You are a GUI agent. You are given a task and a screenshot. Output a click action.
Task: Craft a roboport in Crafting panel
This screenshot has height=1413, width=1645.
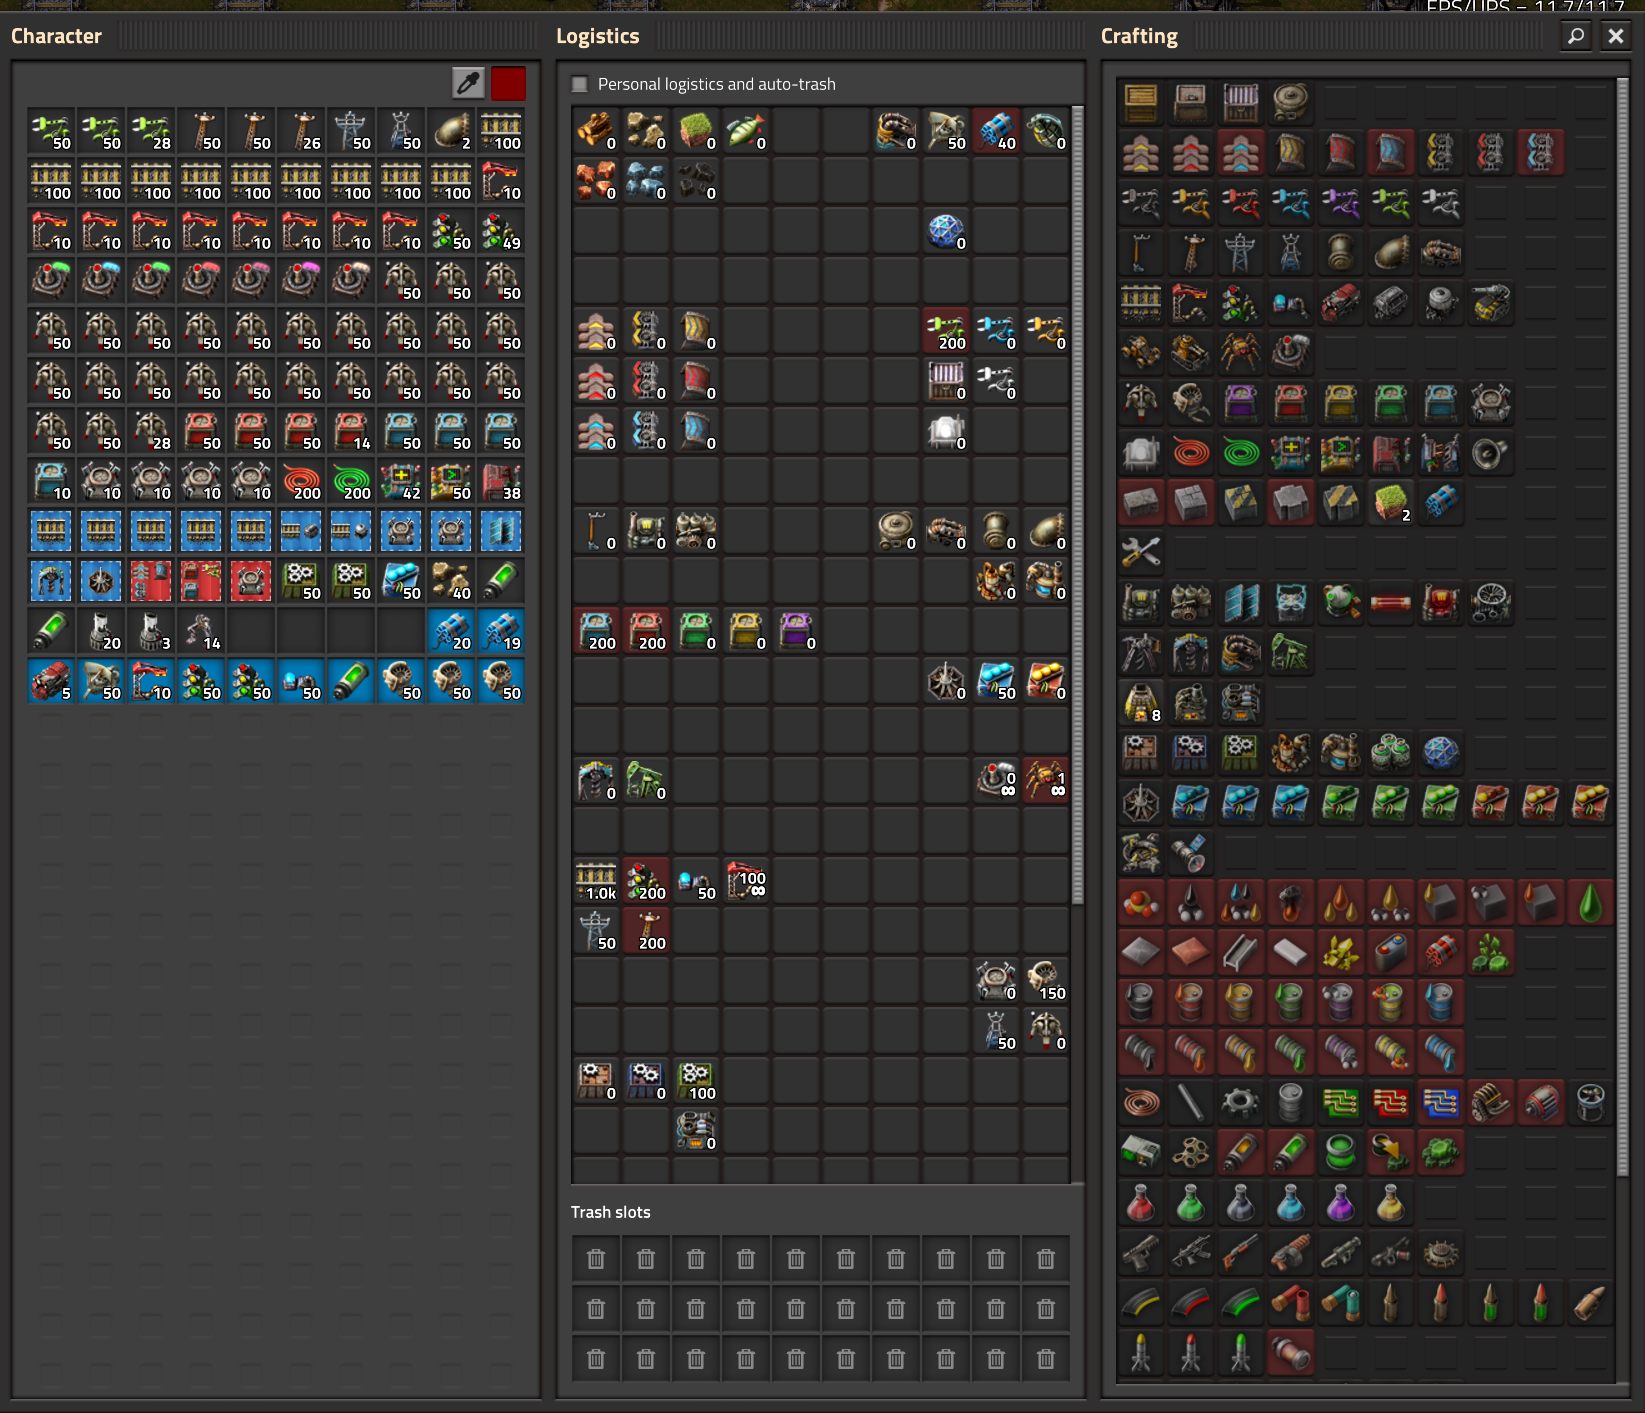tap(1491, 402)
